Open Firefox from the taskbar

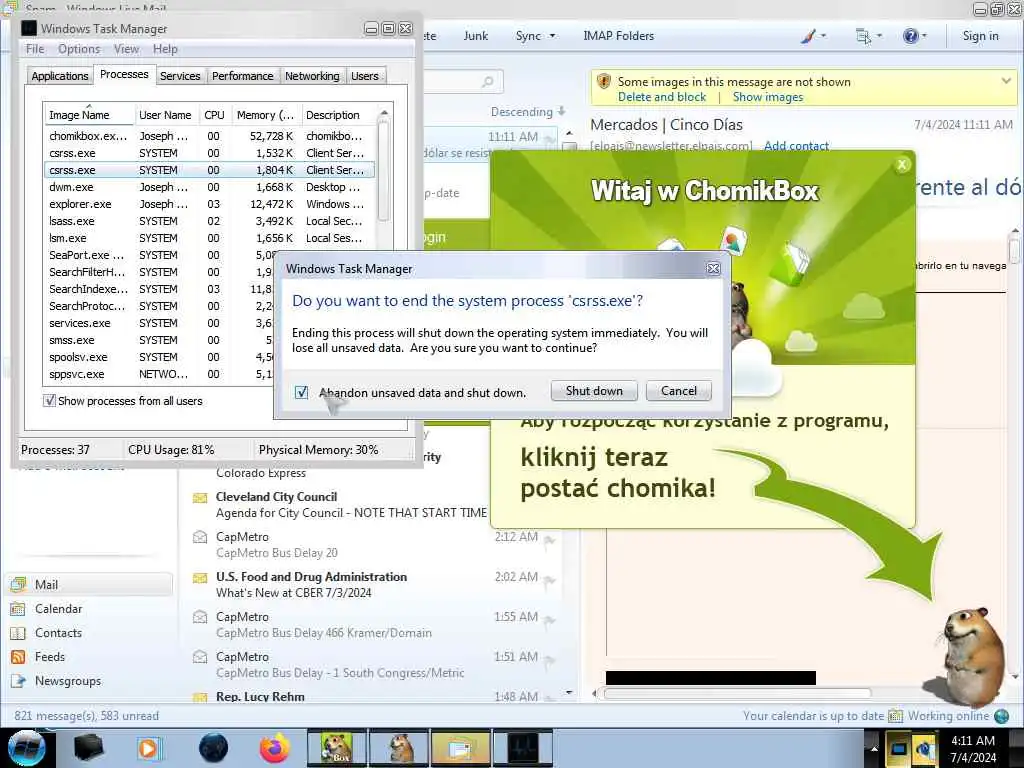tap(274, 748)
